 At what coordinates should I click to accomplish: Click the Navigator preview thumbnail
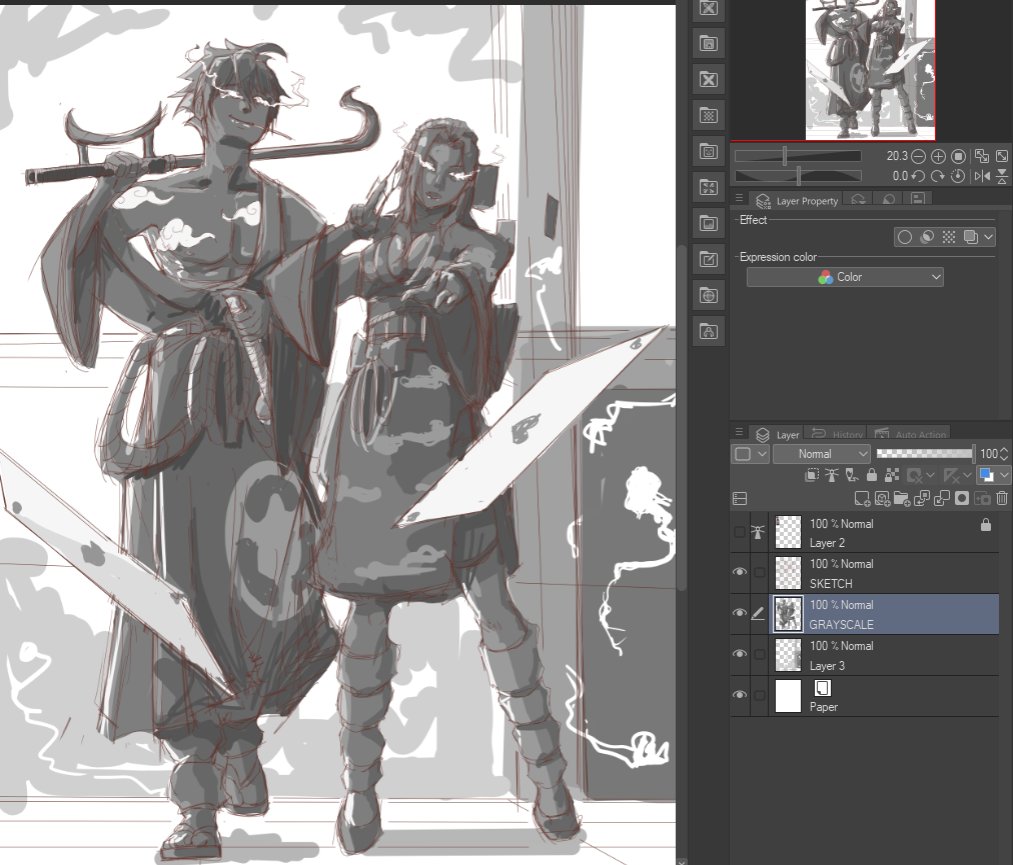(x=870, y=69)
